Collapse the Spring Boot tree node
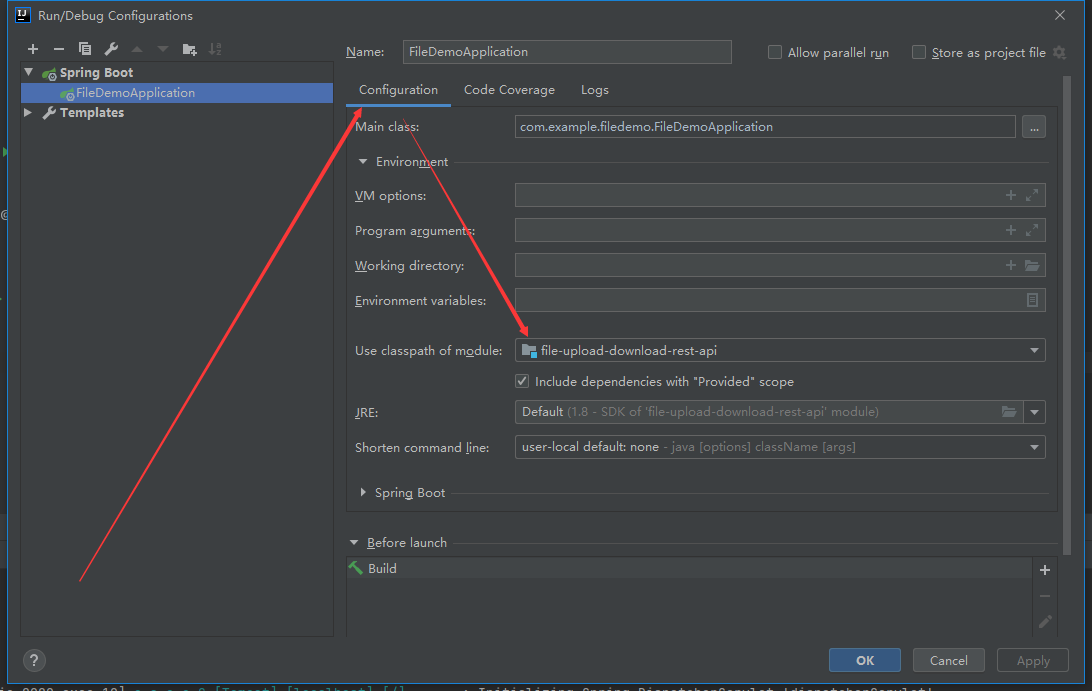The height and width of the screenshot is (691, 1092). click(29, 72)
